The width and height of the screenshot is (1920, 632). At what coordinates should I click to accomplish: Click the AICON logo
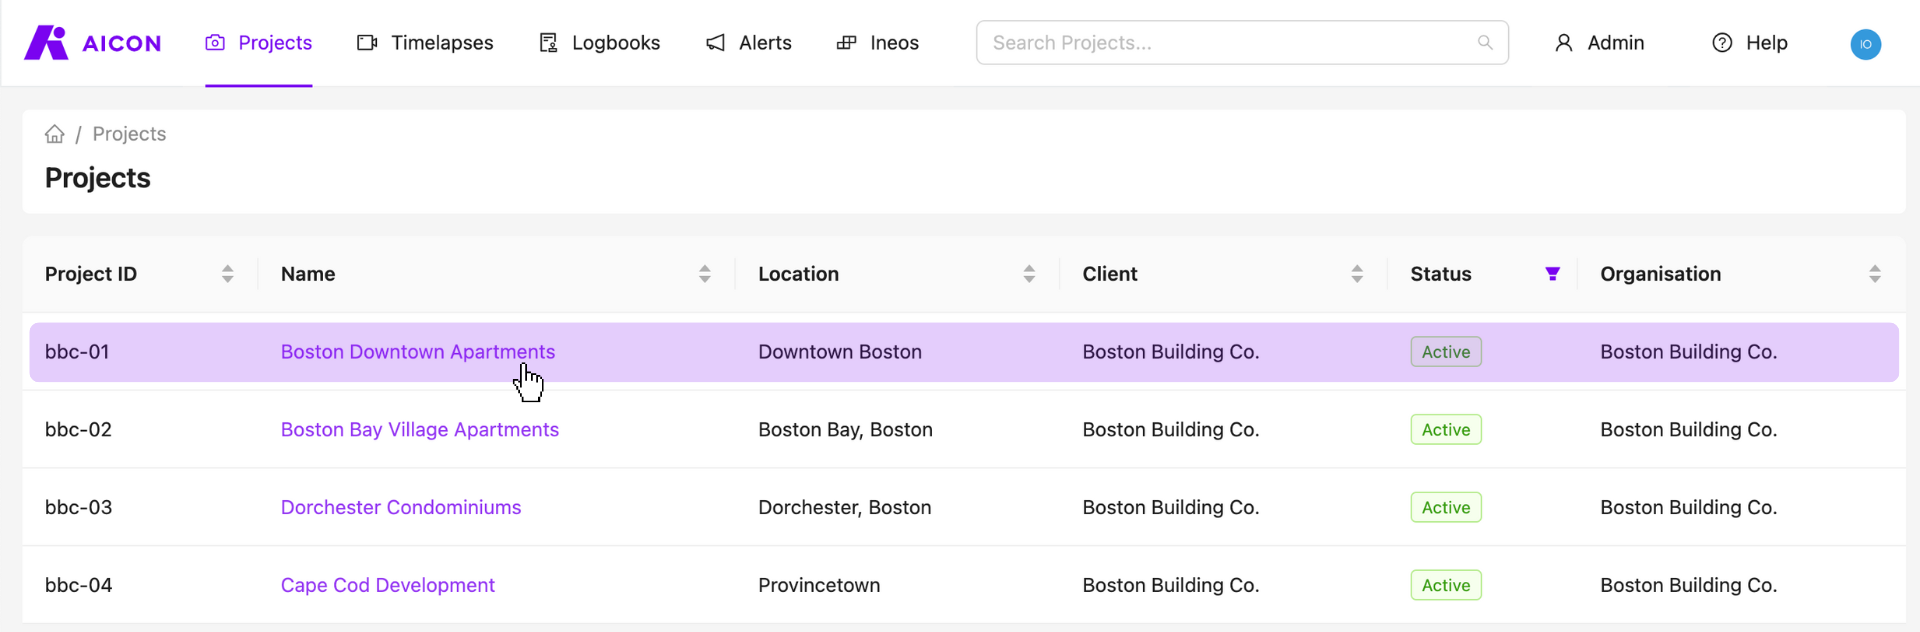pos(92,43)
